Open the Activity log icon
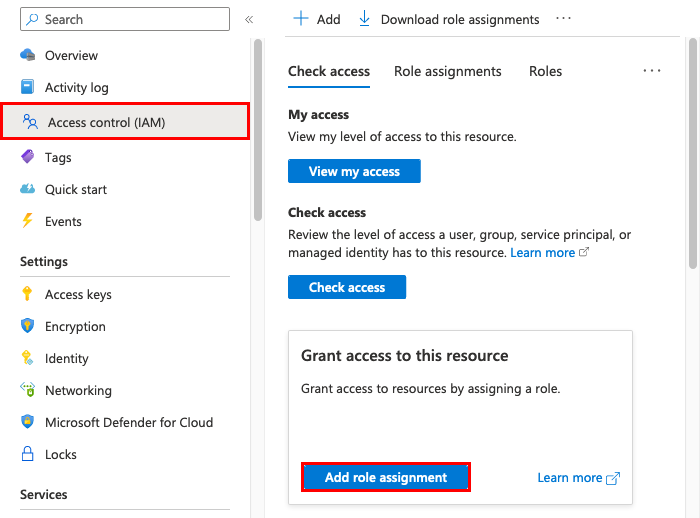This screenshot has height=518, width=700. click(x=28, y=87)
